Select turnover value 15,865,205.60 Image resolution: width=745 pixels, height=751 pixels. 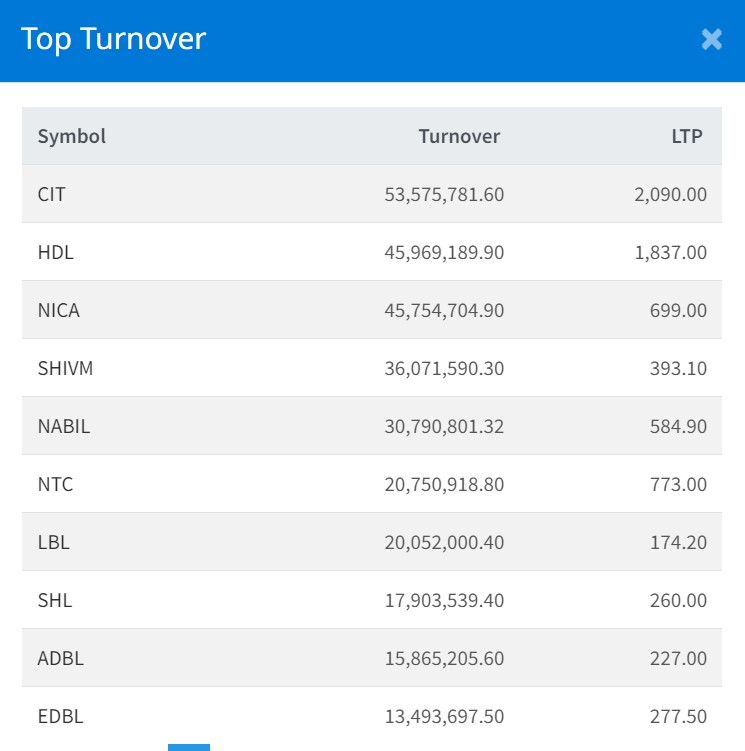coord(444,658)
